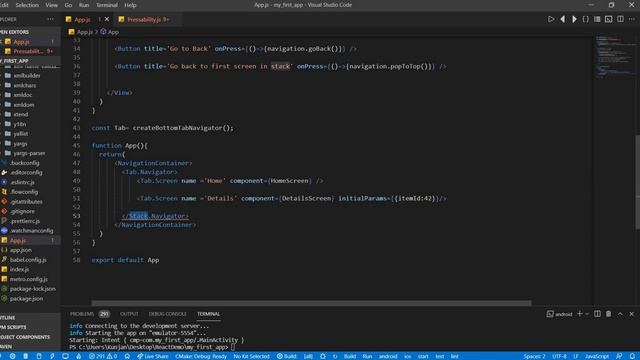Open the feedback icon in status bar
Viewport: 640px width, 360px height.
coord(619,356)
